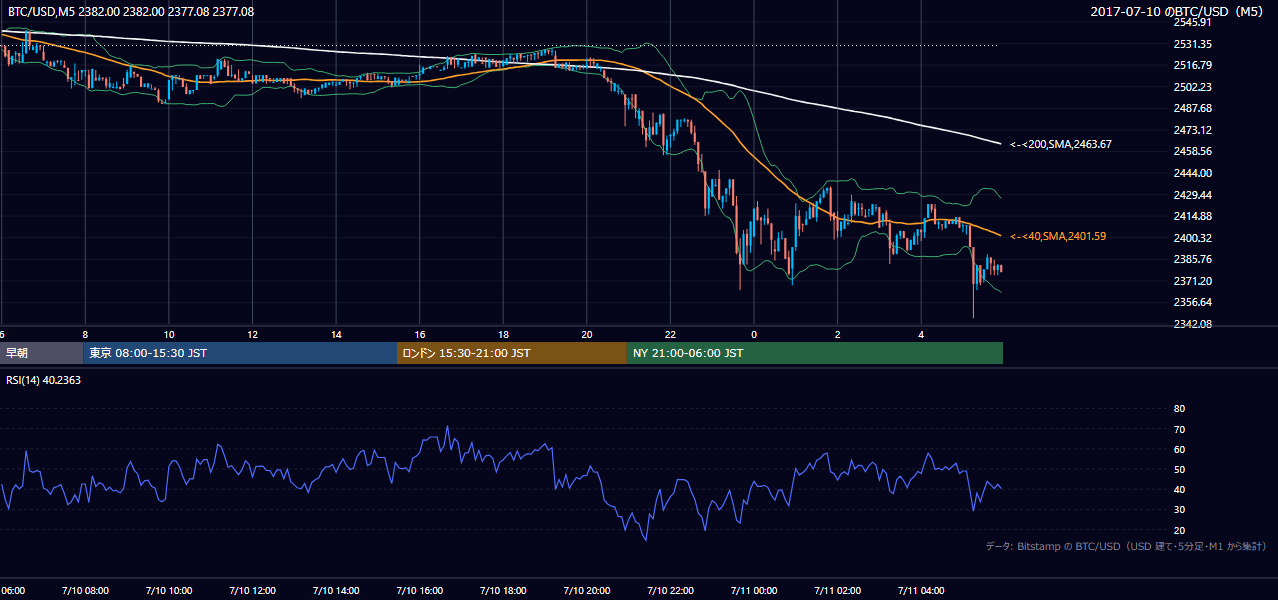Click hour label 8 on price chart axis
Viewport: 1278px width, 600px height.
click(85, 334)
